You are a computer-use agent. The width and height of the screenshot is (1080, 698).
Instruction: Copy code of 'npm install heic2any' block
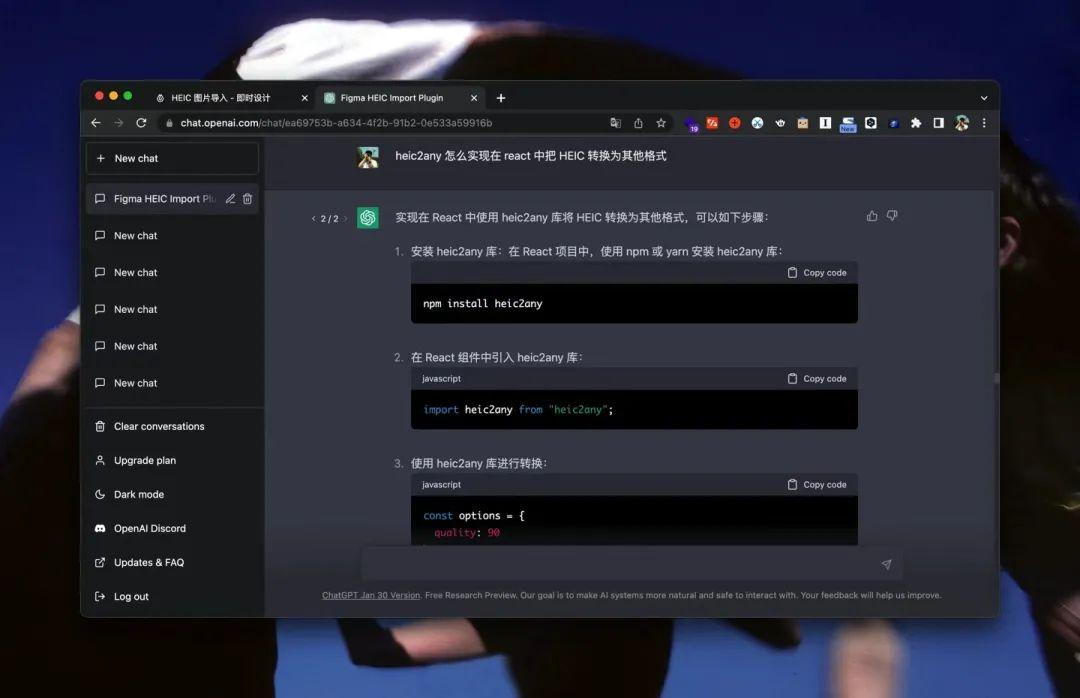click(817, 273)
